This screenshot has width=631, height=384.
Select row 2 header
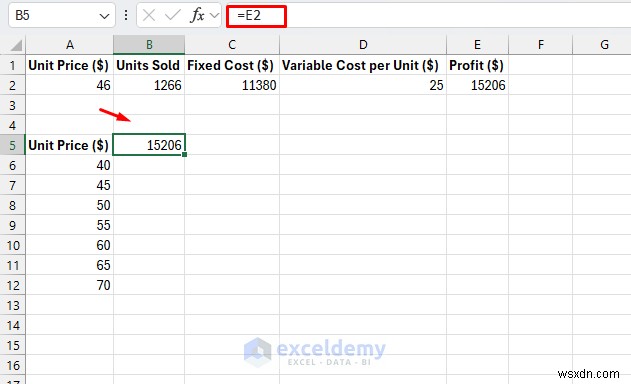pos(12,85)
